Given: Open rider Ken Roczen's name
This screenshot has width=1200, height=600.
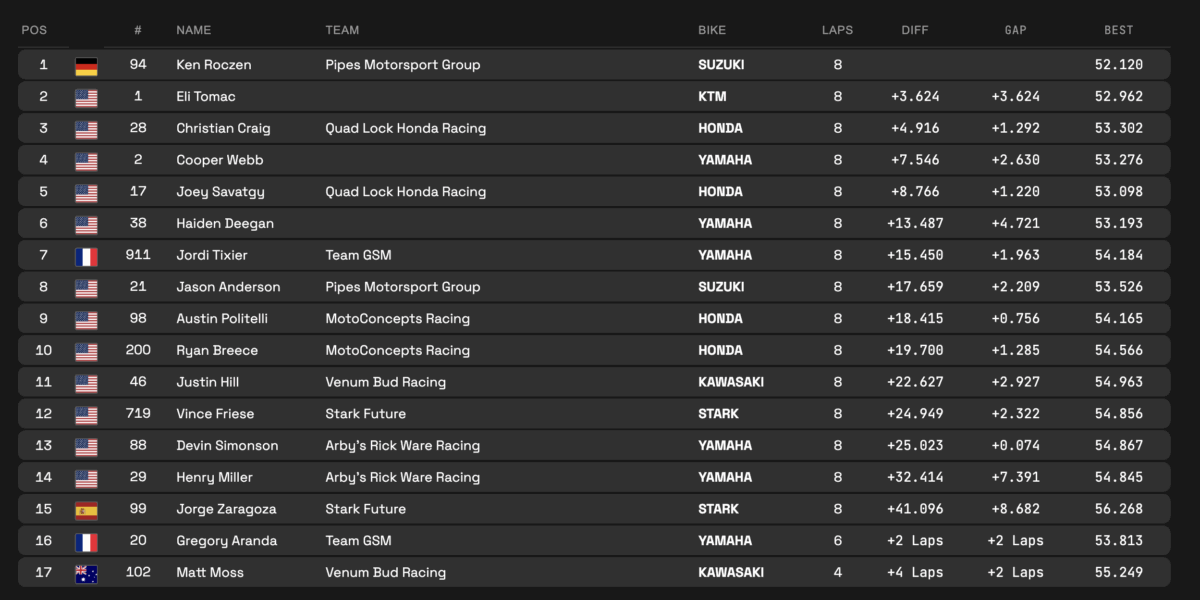Looking at the screenshot, I should tap(213, 65).
